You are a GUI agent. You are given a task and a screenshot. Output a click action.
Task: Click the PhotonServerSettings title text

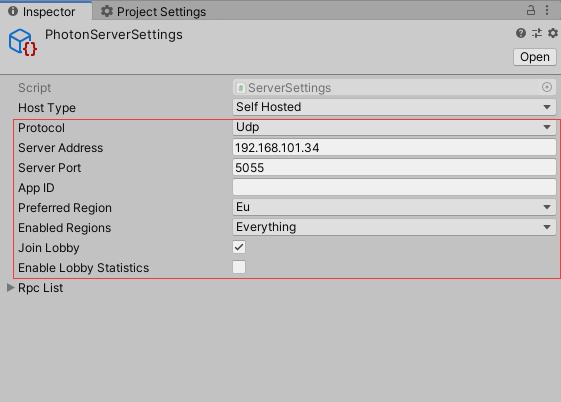[113, 35]
